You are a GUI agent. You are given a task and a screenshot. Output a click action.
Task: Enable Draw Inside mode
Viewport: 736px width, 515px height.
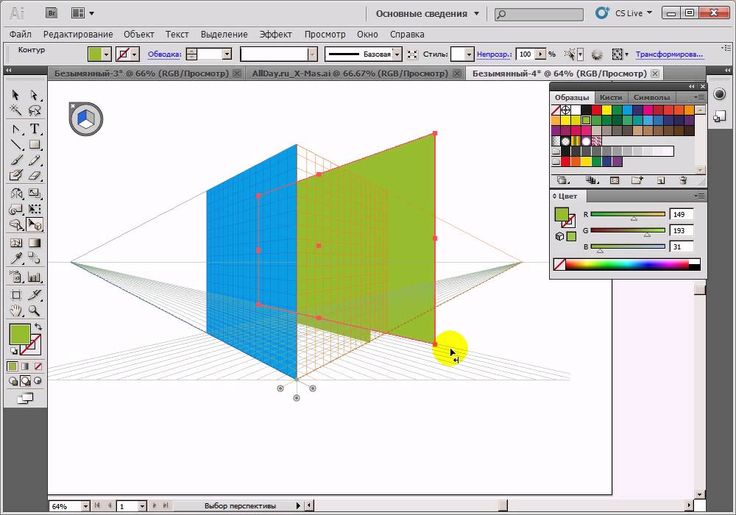click(x=38, y=381)
